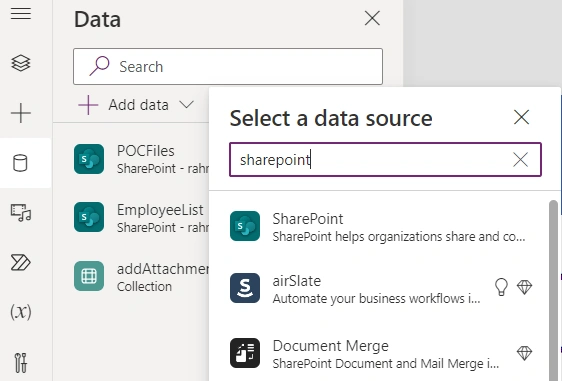Click the SharePoint connector icon

[x=245, y=226]
